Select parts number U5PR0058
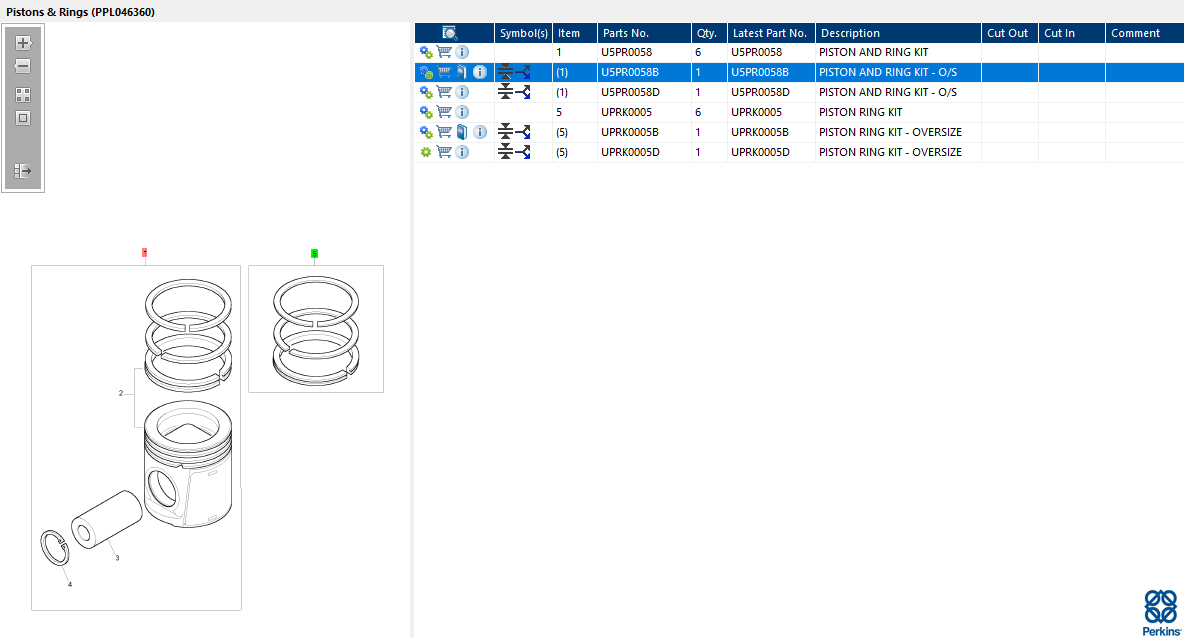The image size is (1184, 638). pyautogui.click(x=626, y=52)
